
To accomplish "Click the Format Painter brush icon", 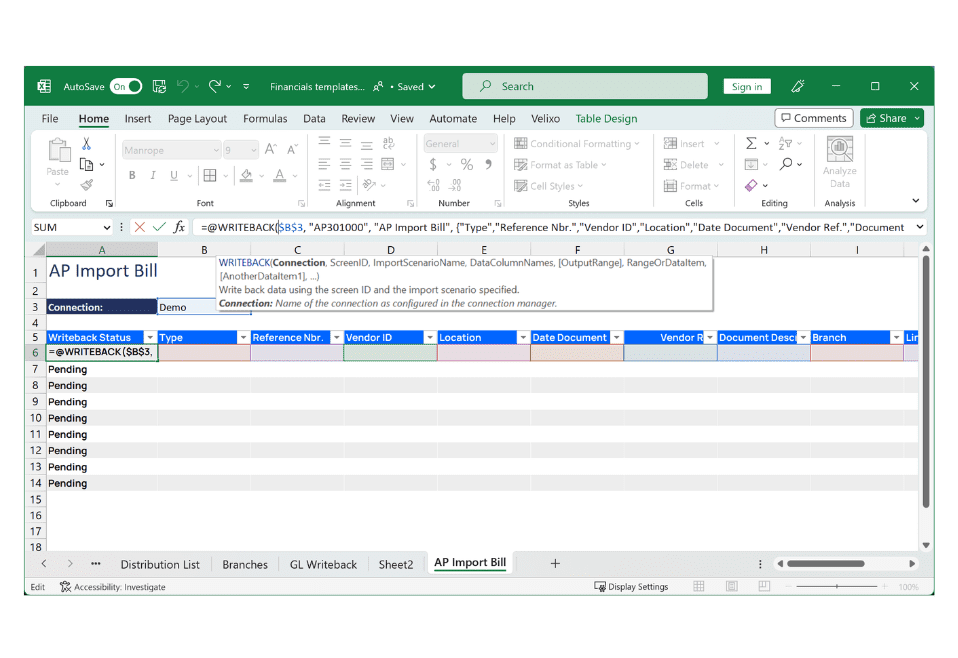I will 87,185.
